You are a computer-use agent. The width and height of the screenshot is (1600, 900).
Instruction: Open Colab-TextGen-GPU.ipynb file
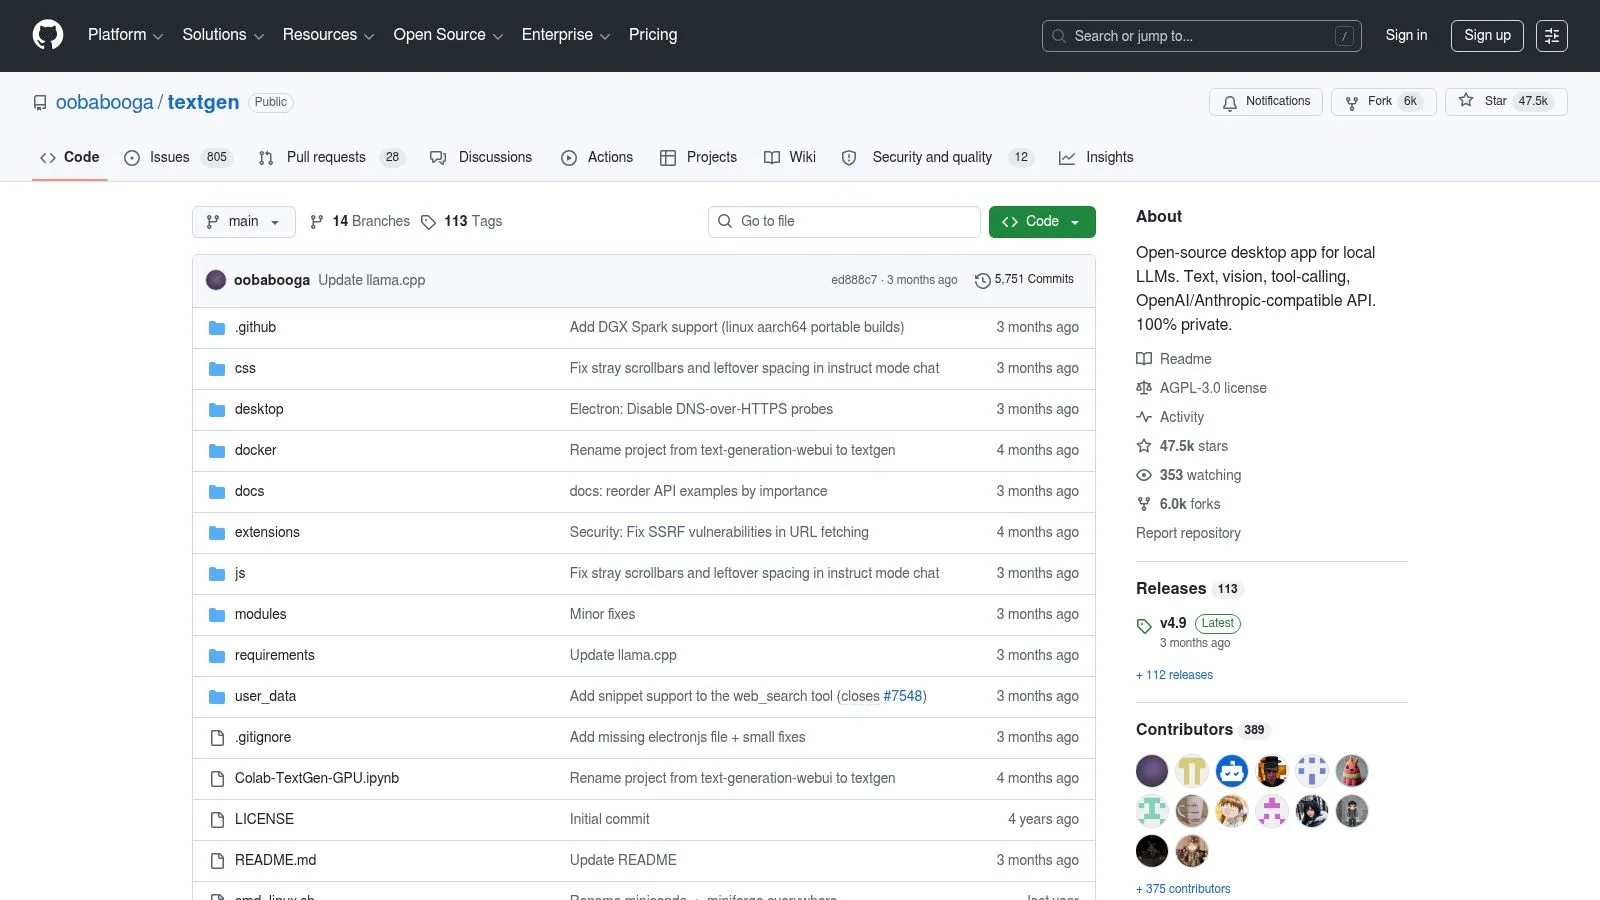coord(317,779)
